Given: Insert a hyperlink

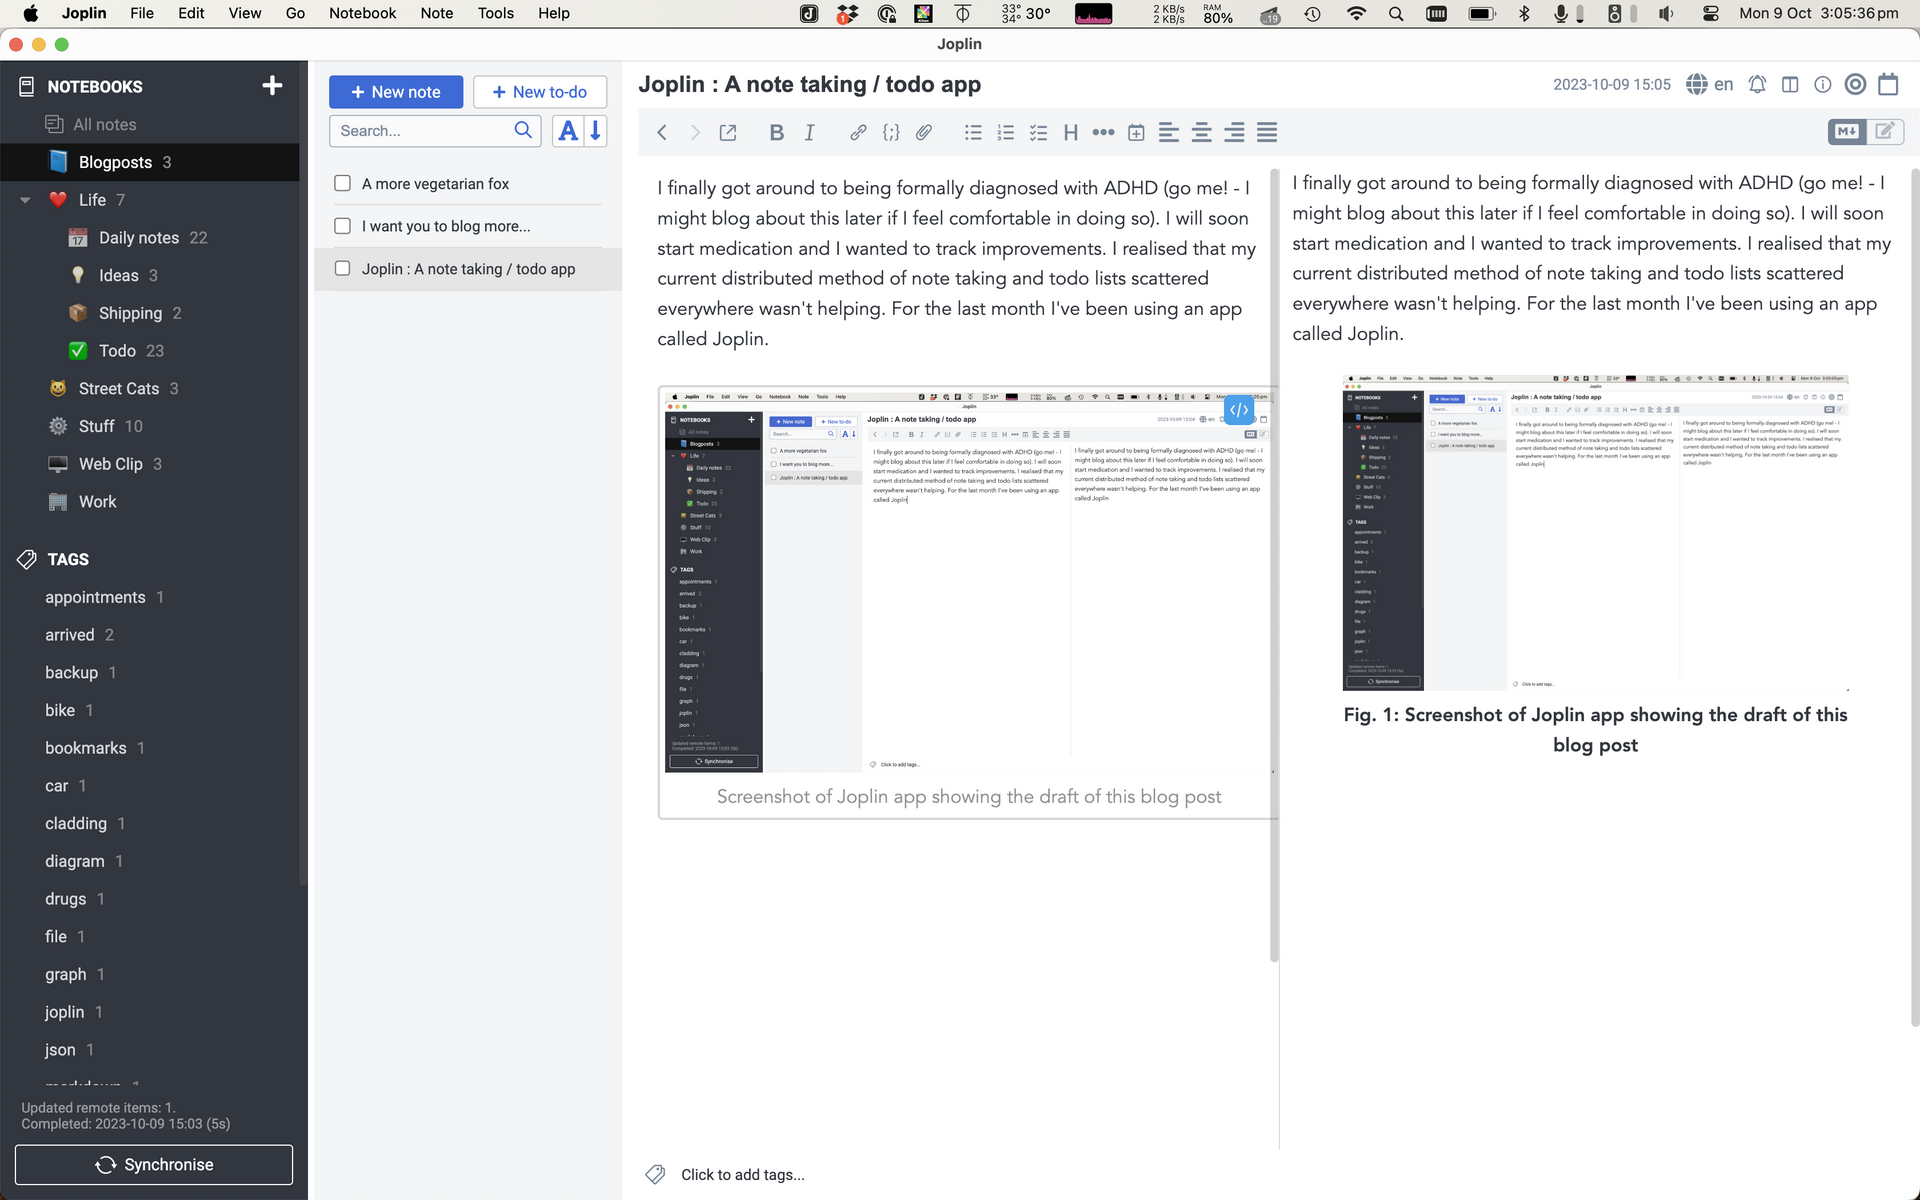Looking at the screenshot, I should coord(856,133).
